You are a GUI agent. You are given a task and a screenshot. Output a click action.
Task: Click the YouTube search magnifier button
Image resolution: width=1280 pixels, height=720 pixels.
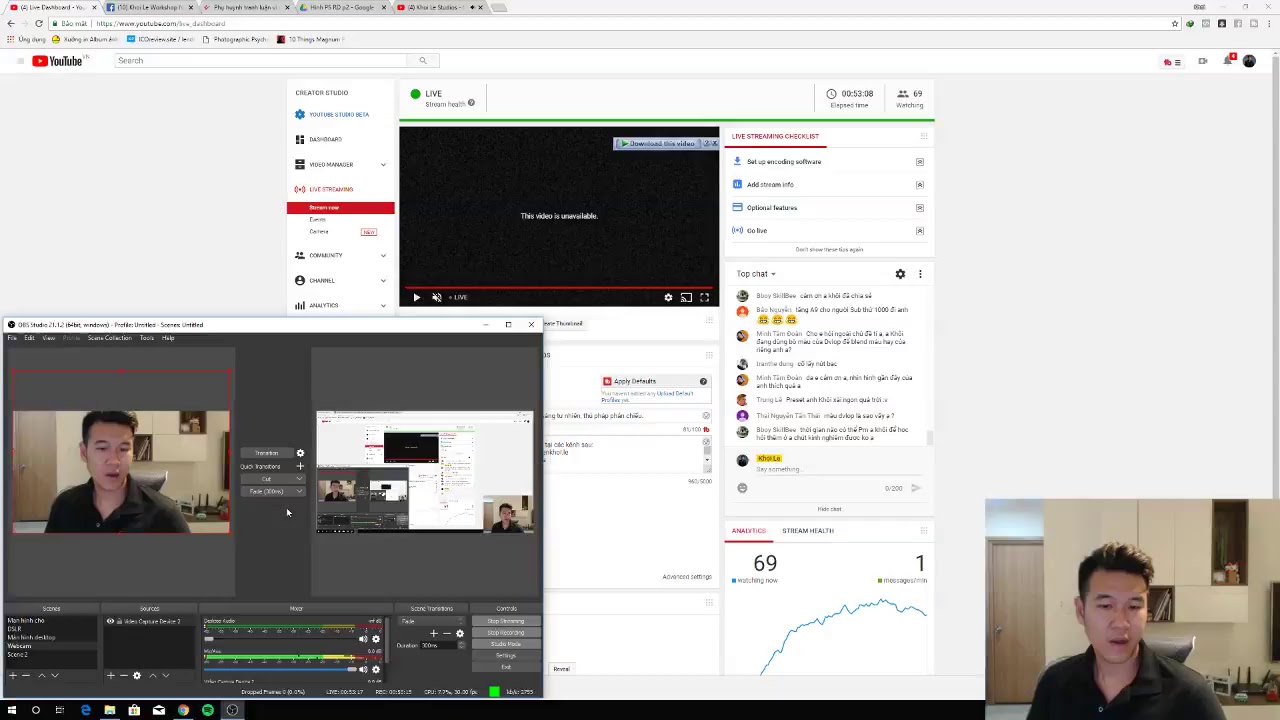(422, 61)
